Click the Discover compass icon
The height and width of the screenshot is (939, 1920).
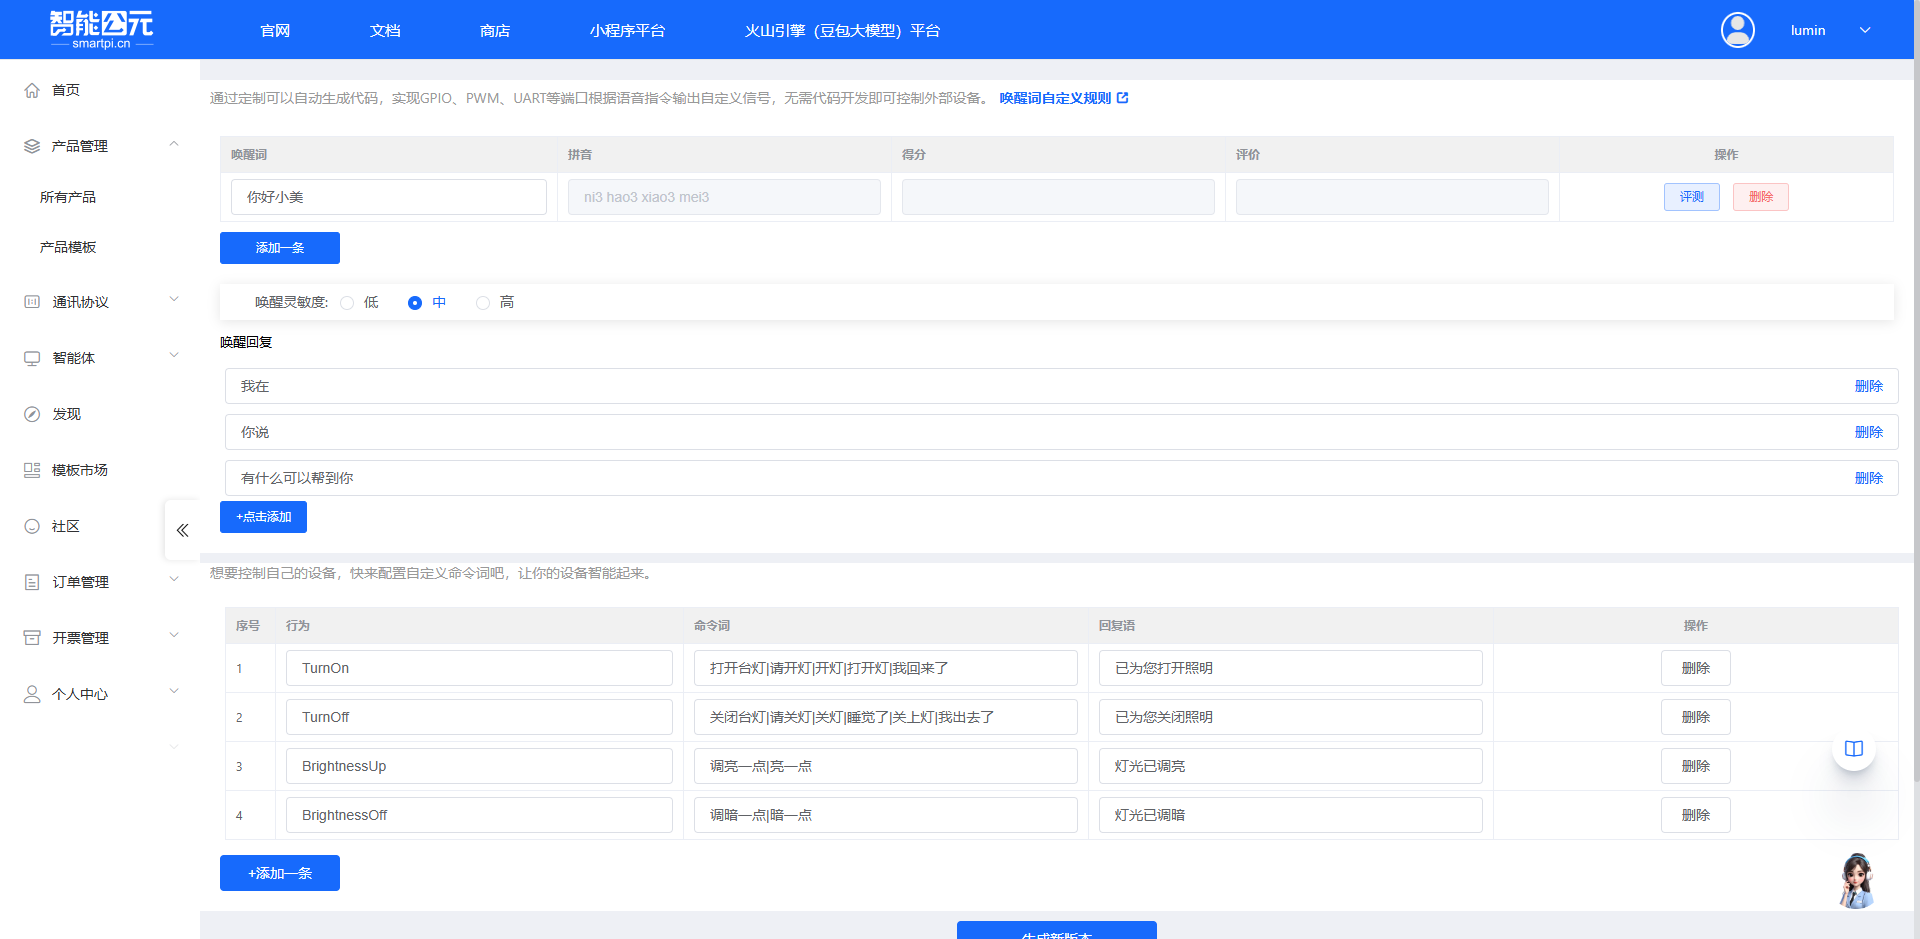pyautogui.click(x=32, y=414)
